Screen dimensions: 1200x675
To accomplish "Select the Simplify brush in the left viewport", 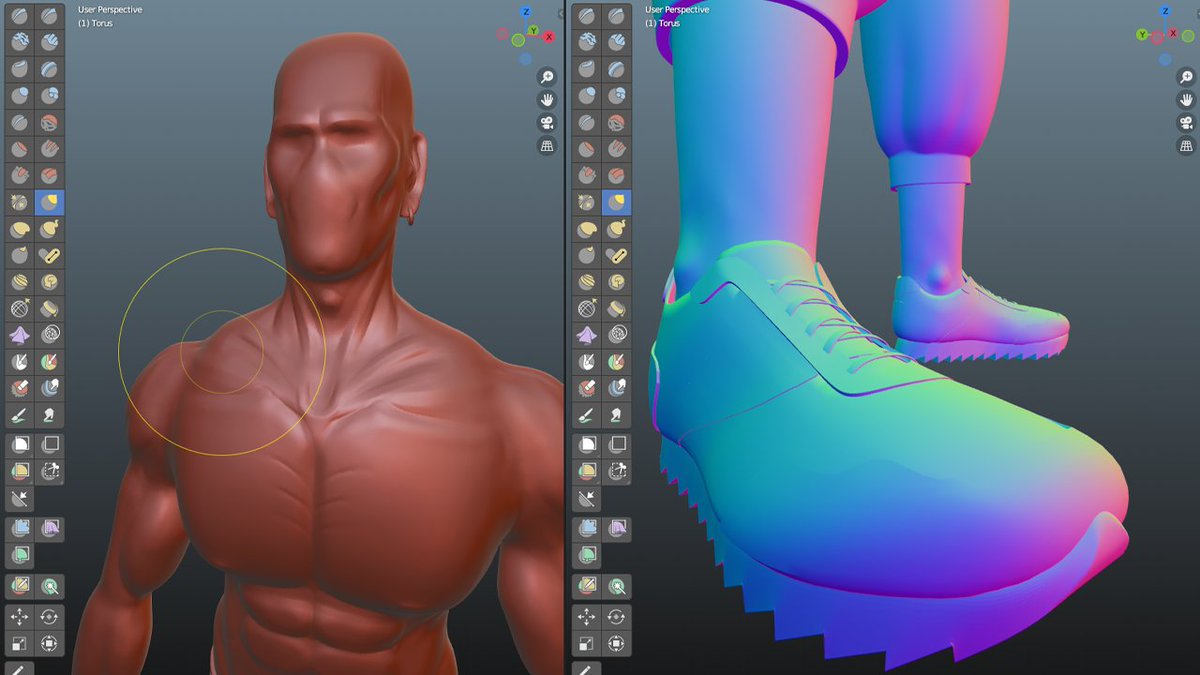I will click(49, 335).
